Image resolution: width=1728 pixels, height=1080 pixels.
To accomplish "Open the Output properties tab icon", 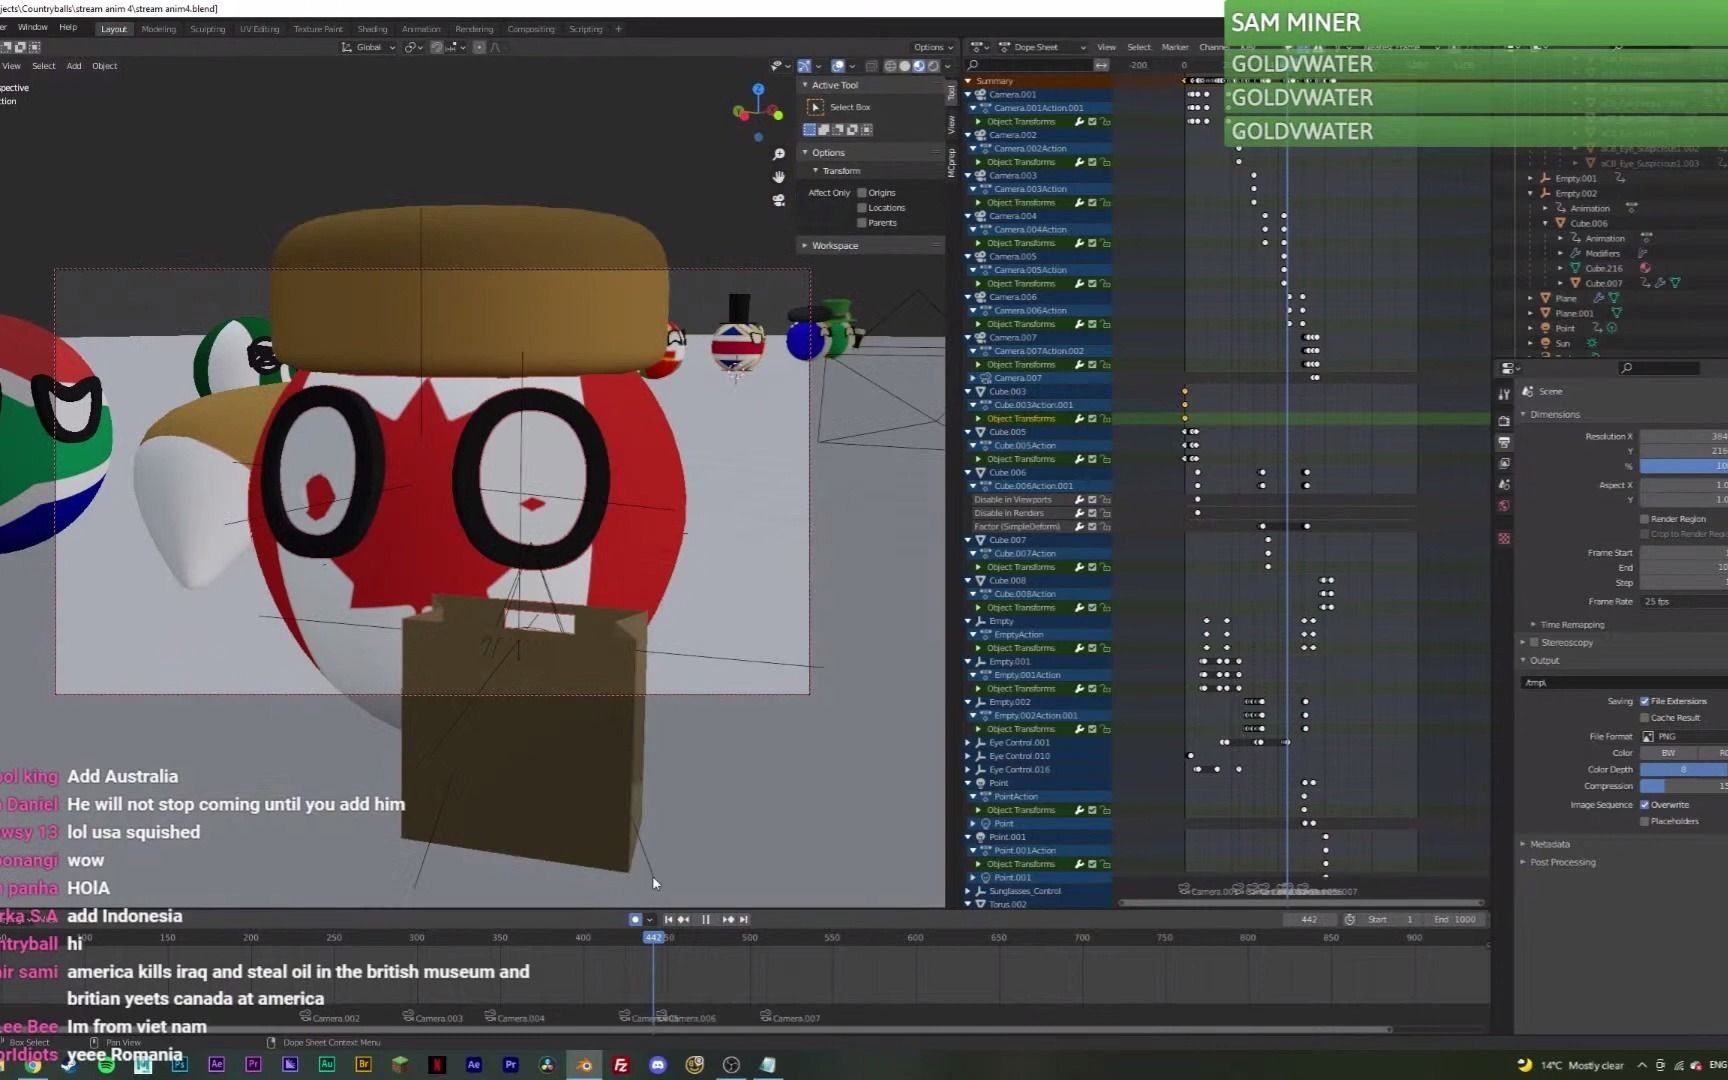I will (x=1504, y=442).
